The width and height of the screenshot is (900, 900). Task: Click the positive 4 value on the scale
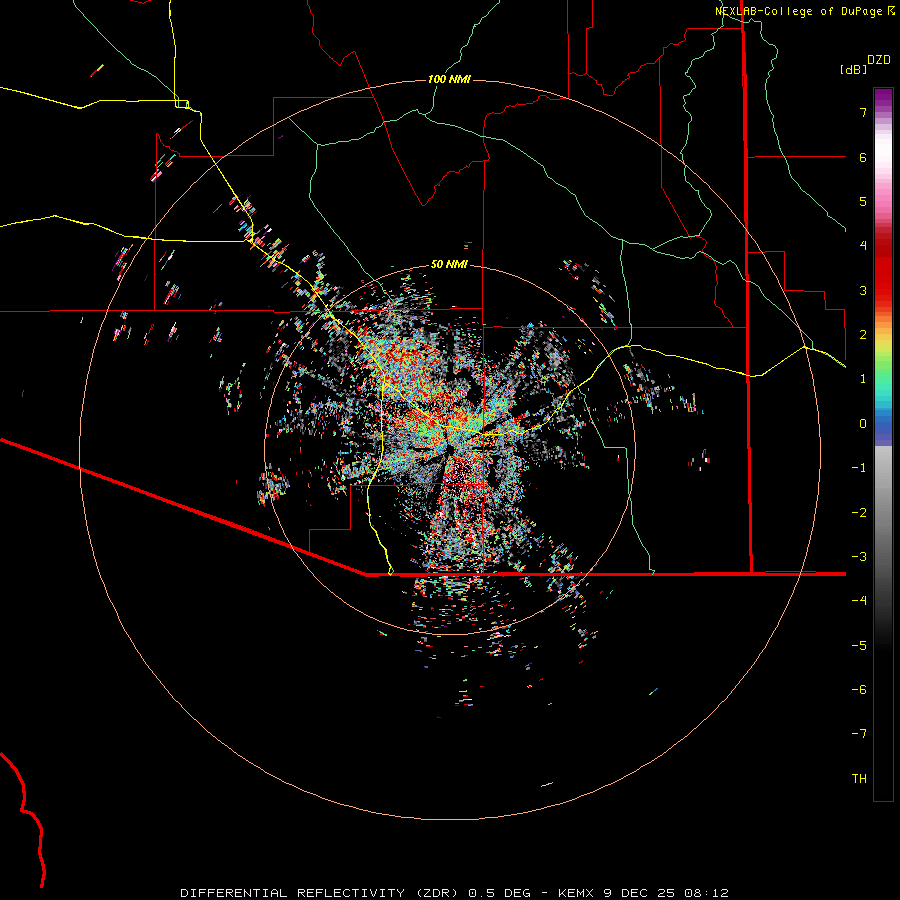click(863, 246)
